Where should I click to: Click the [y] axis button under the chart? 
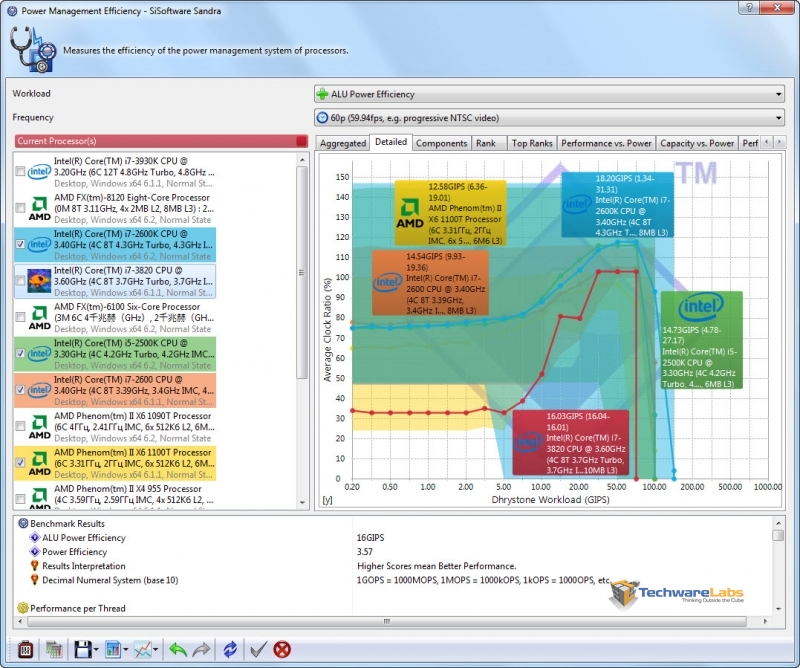[x=328, y=500]
